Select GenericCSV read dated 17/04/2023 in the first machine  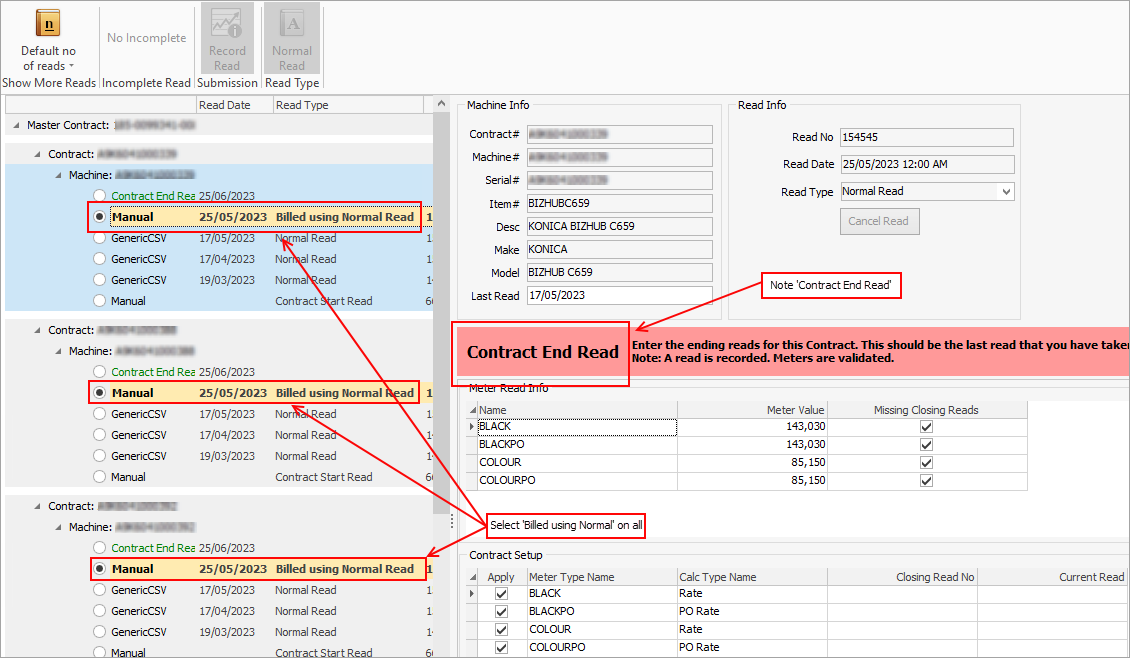click(x=99, y=259)
